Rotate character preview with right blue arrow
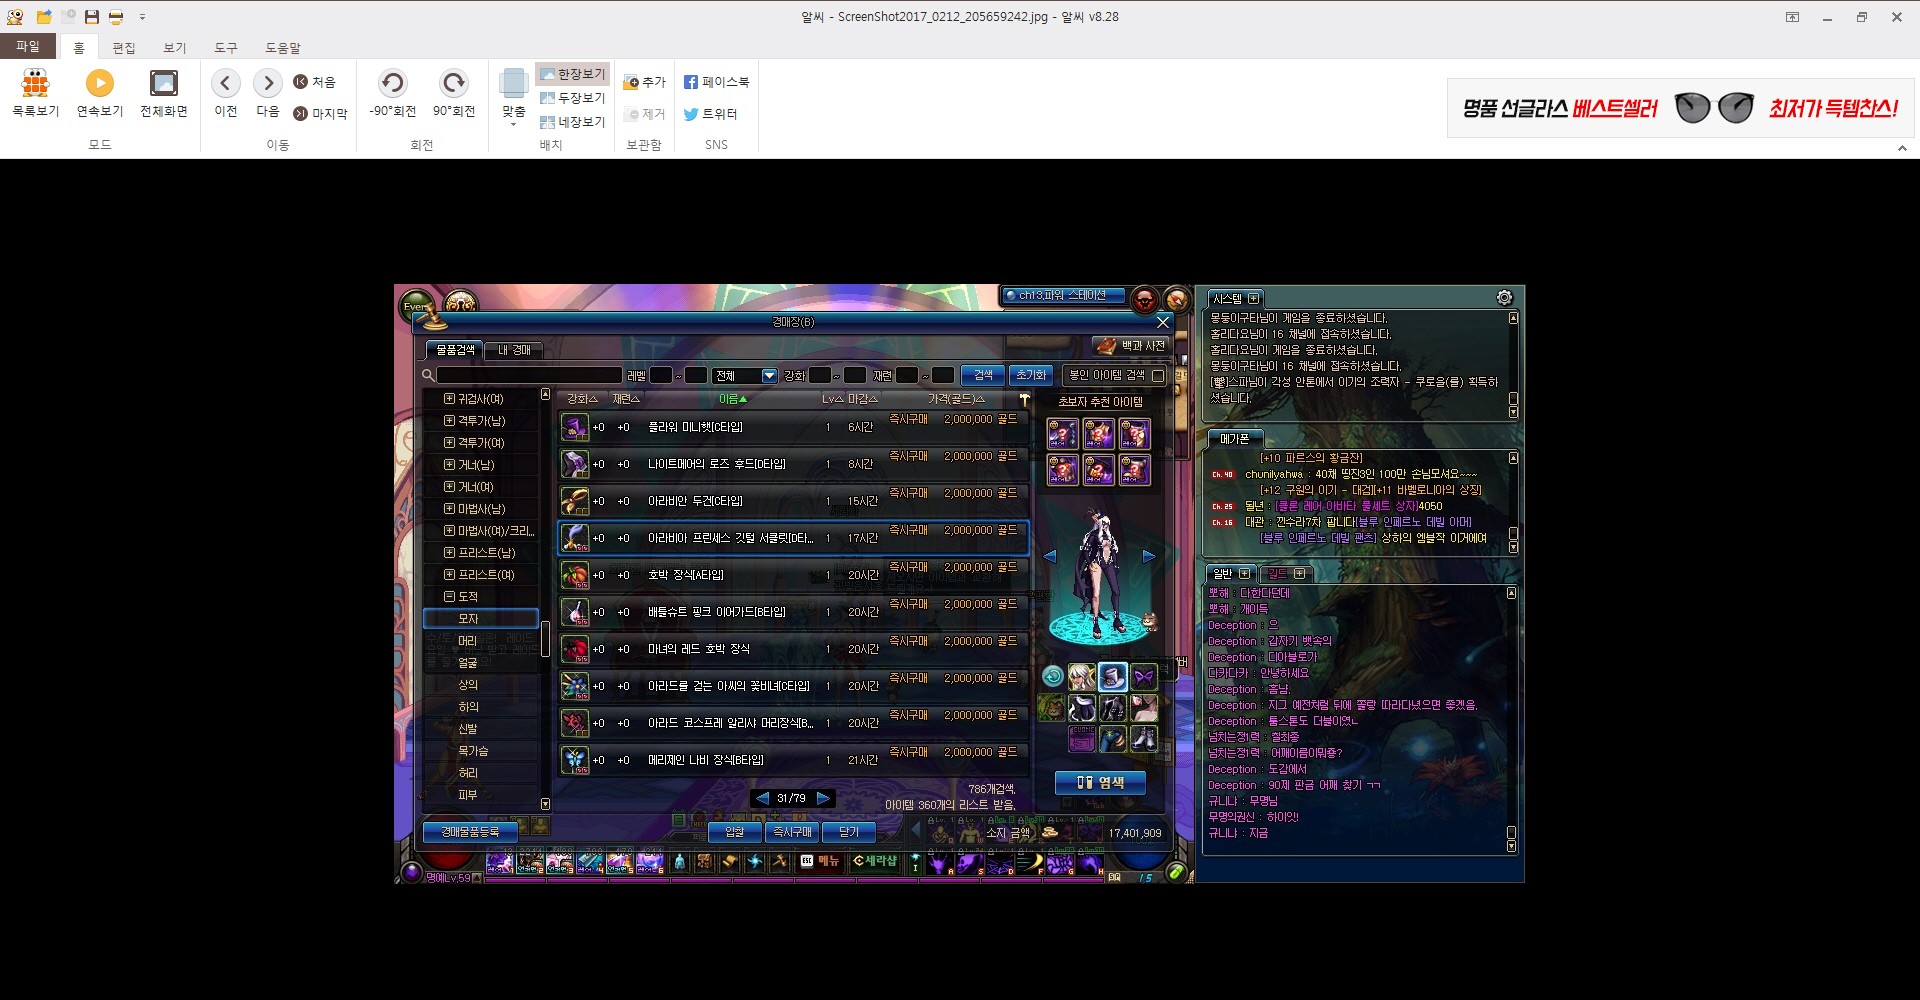The image size is (1920, 1000). click(x=1149, y=556)
